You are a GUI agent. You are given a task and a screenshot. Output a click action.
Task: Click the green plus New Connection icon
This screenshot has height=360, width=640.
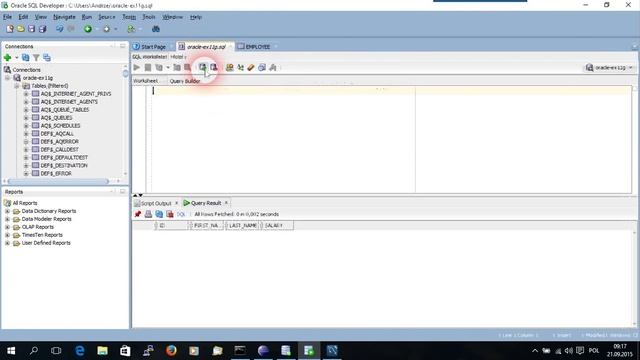pyautogui.click(x=7, y=58)
